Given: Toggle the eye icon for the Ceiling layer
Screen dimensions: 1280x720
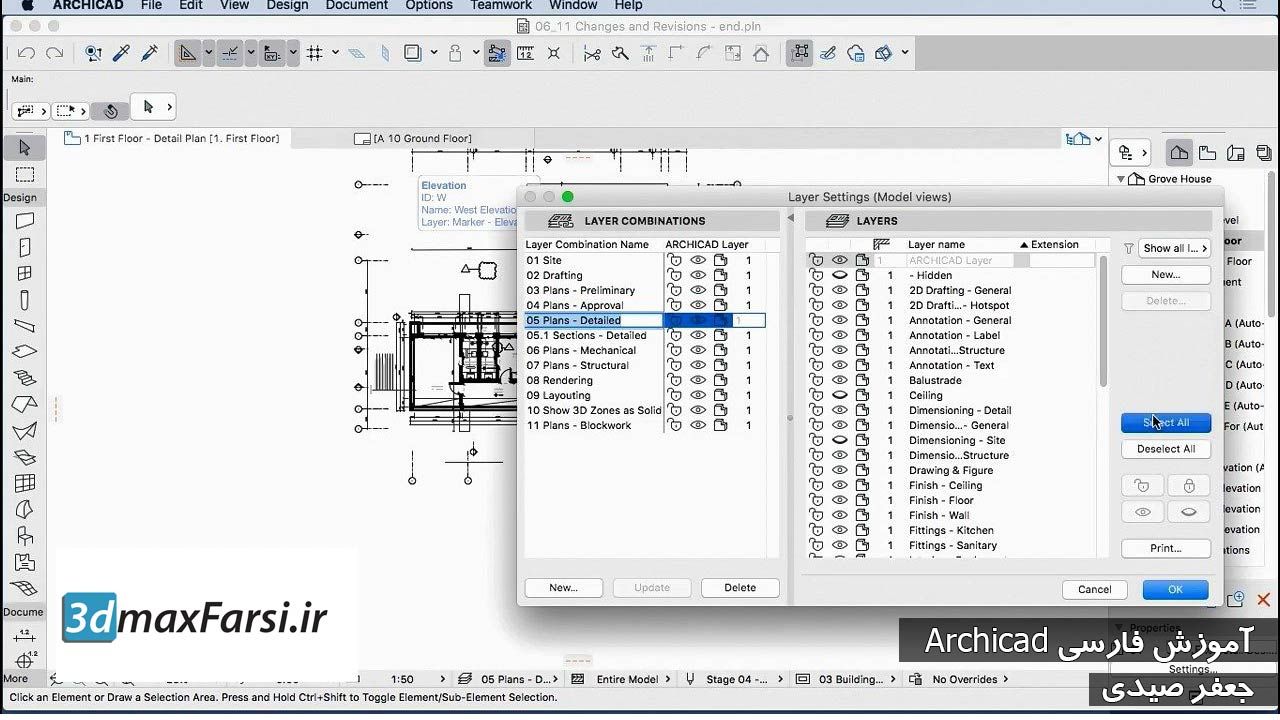Looking at the screenshot, I should 840,396.
